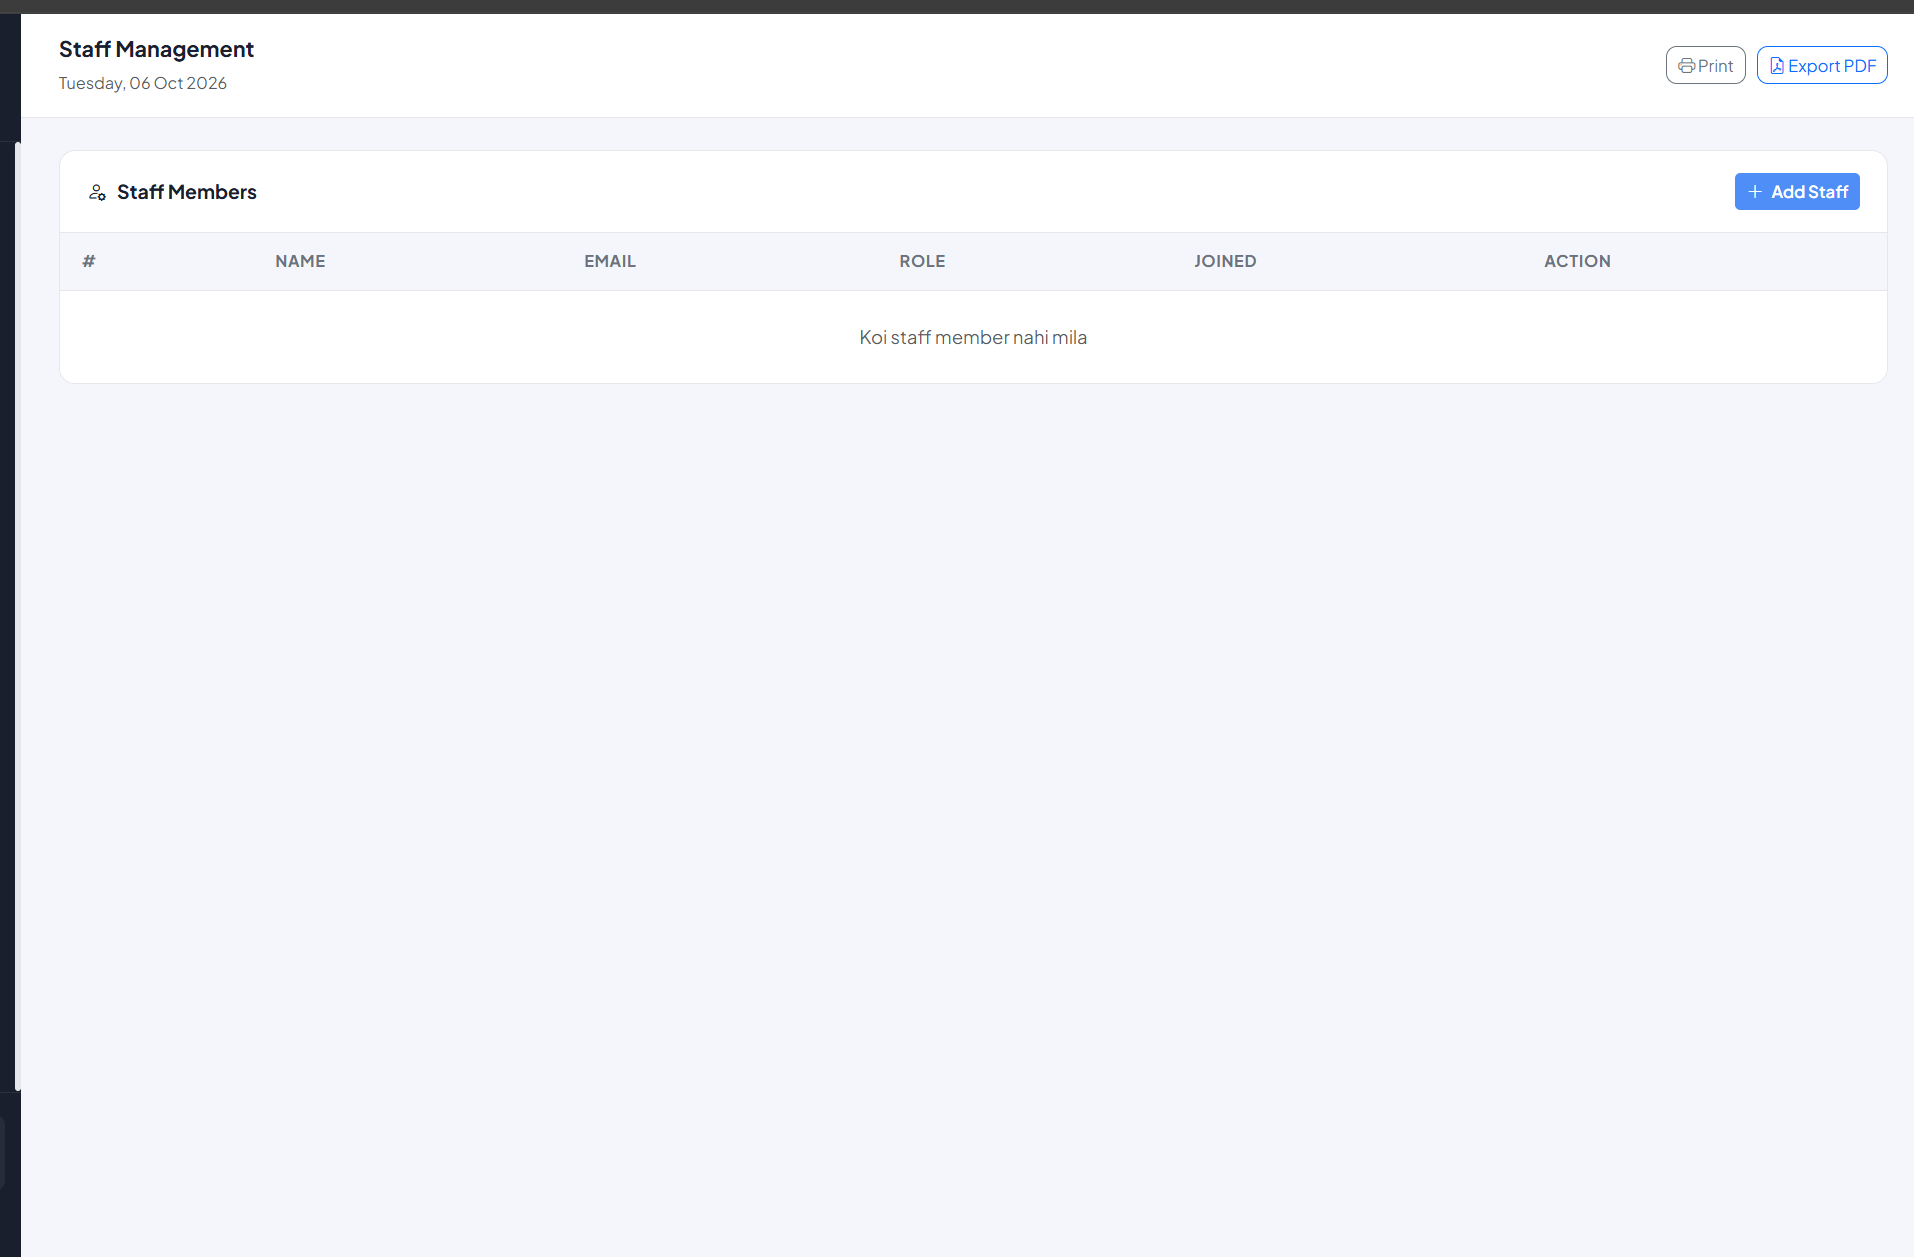Click the 'Koi staff member nahi mila' message
1914x1257 pixels.
(973, 337)
